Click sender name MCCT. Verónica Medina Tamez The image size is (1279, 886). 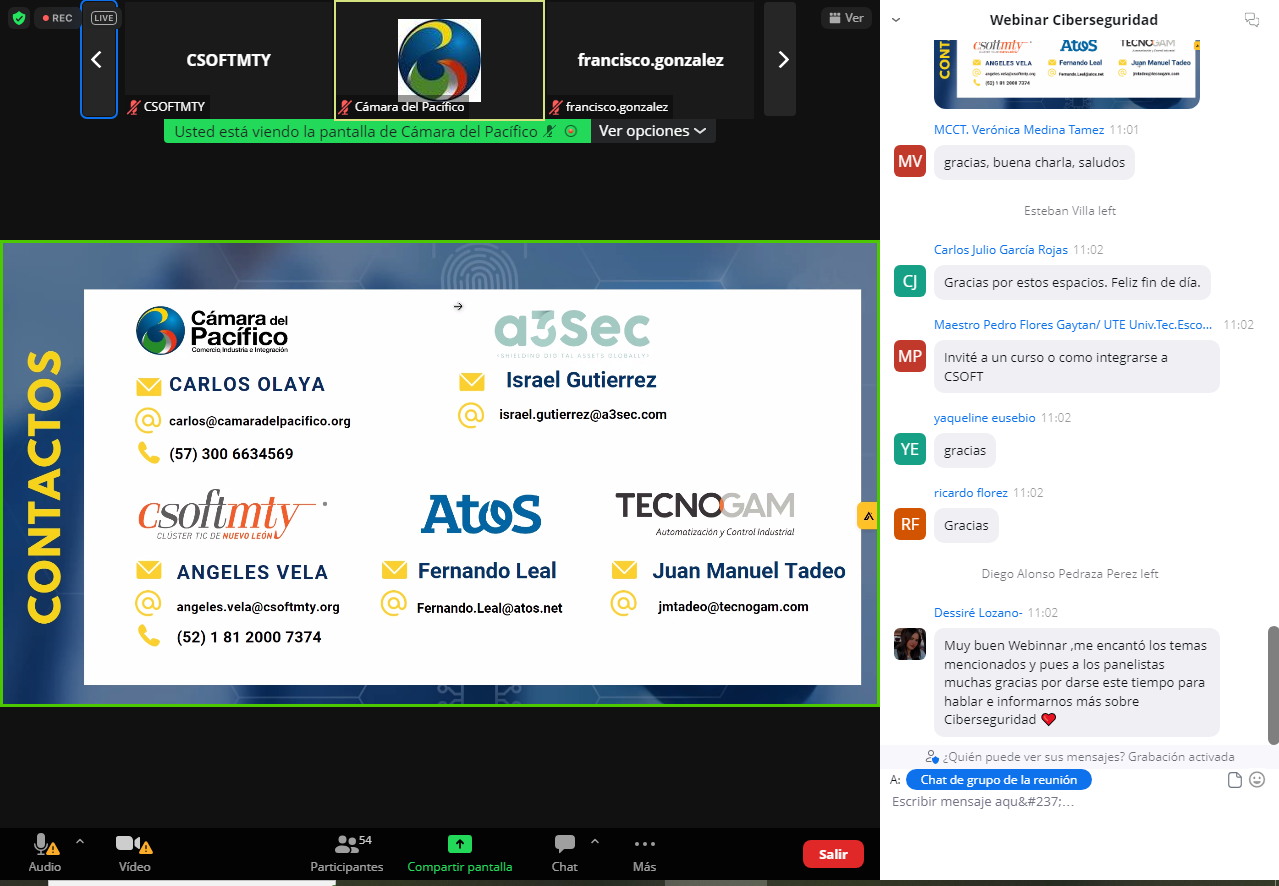1019,130
